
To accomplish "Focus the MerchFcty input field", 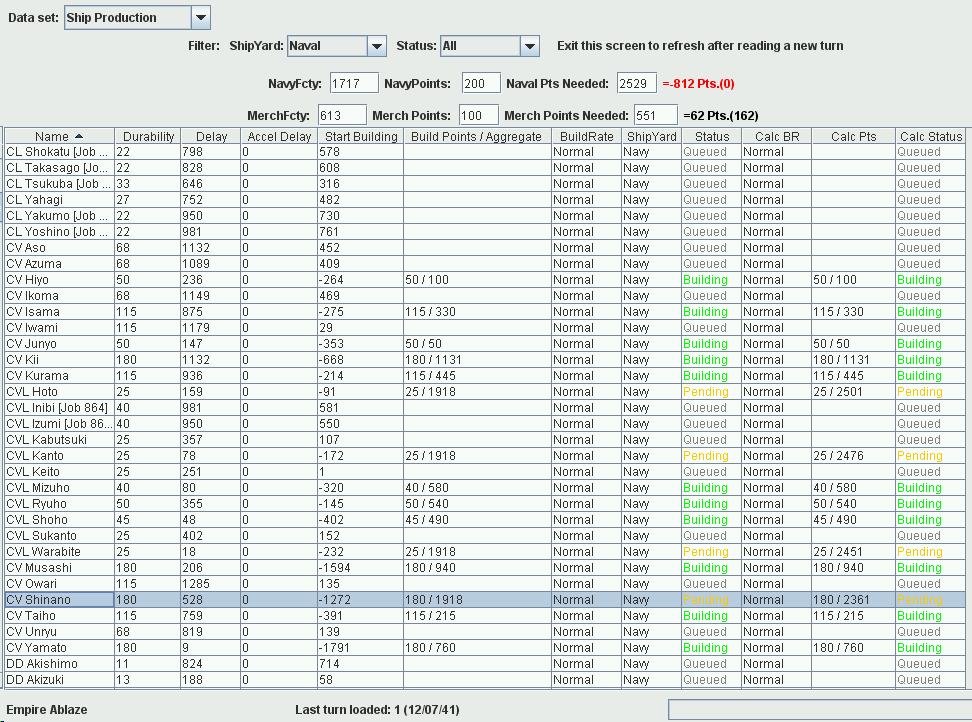I will 342,115.
